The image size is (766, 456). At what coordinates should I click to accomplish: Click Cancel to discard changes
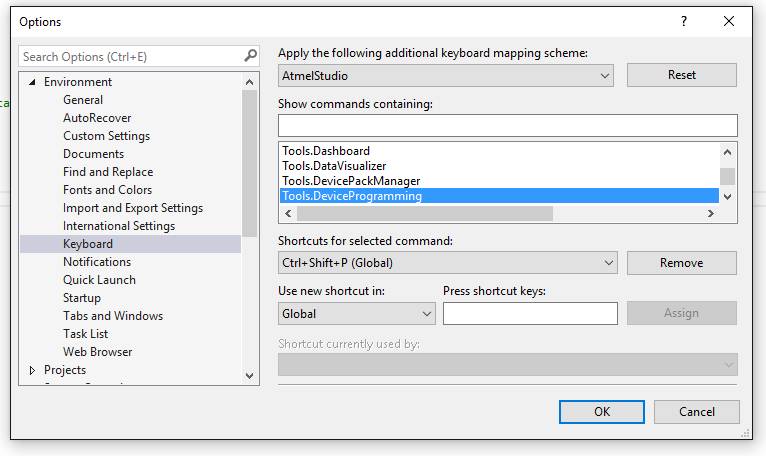coord(696,411)
